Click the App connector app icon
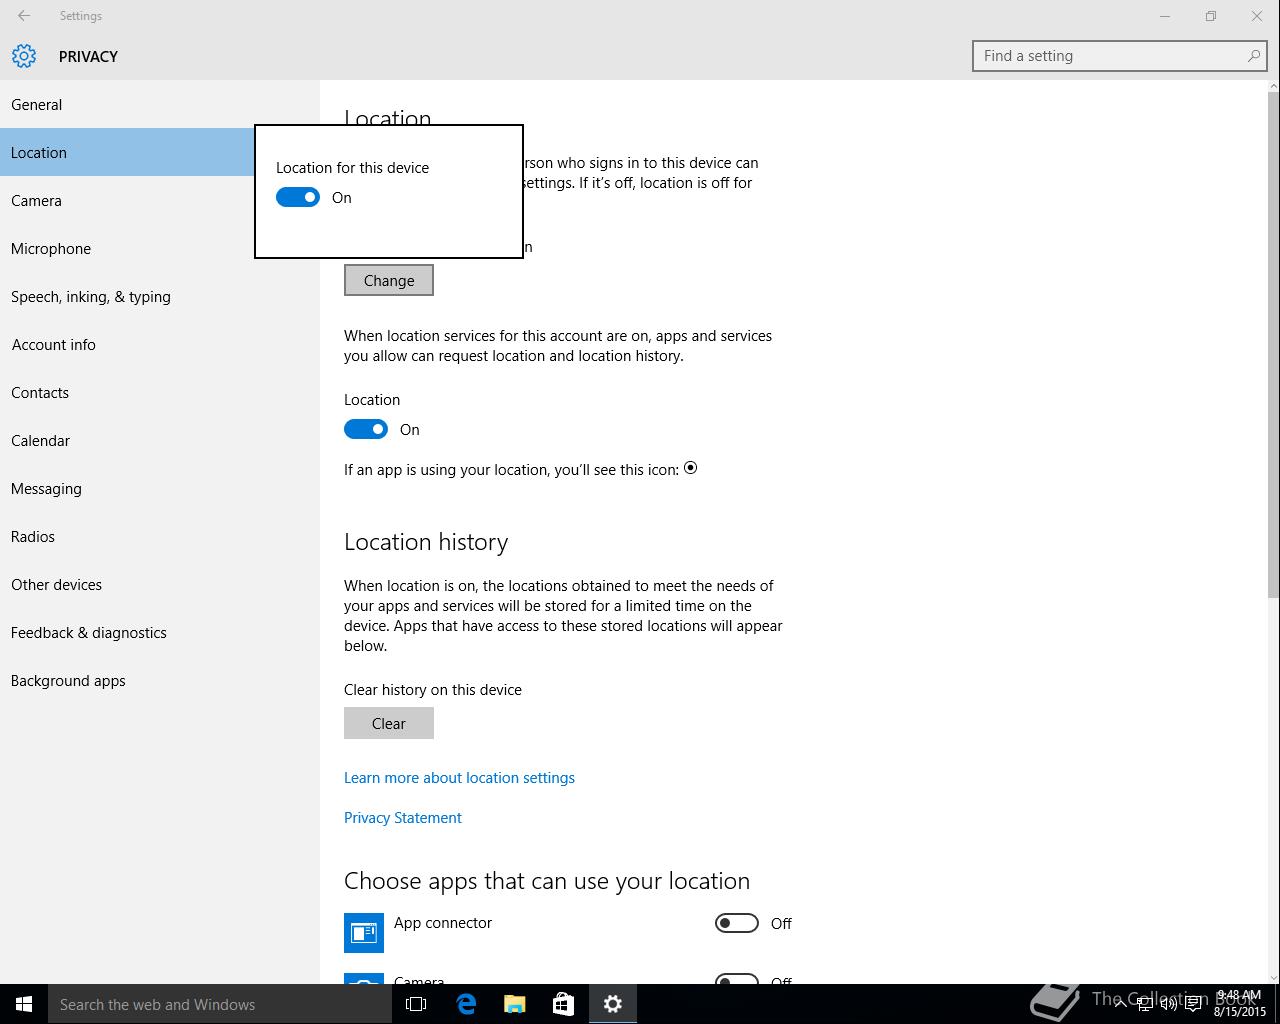The image size is (1280, 1024). pos(364,932)
